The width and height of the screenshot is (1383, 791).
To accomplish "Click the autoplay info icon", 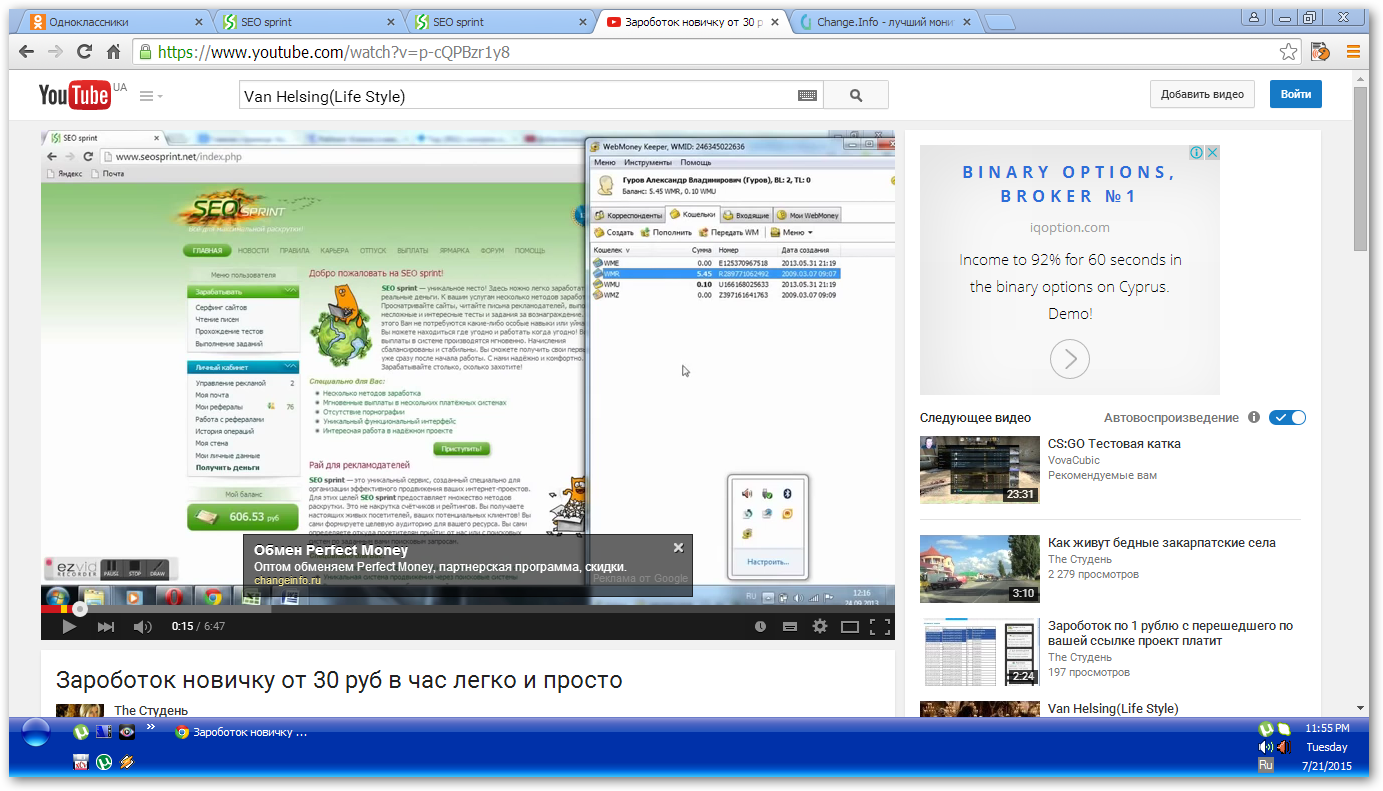I will coord(1254,418).
